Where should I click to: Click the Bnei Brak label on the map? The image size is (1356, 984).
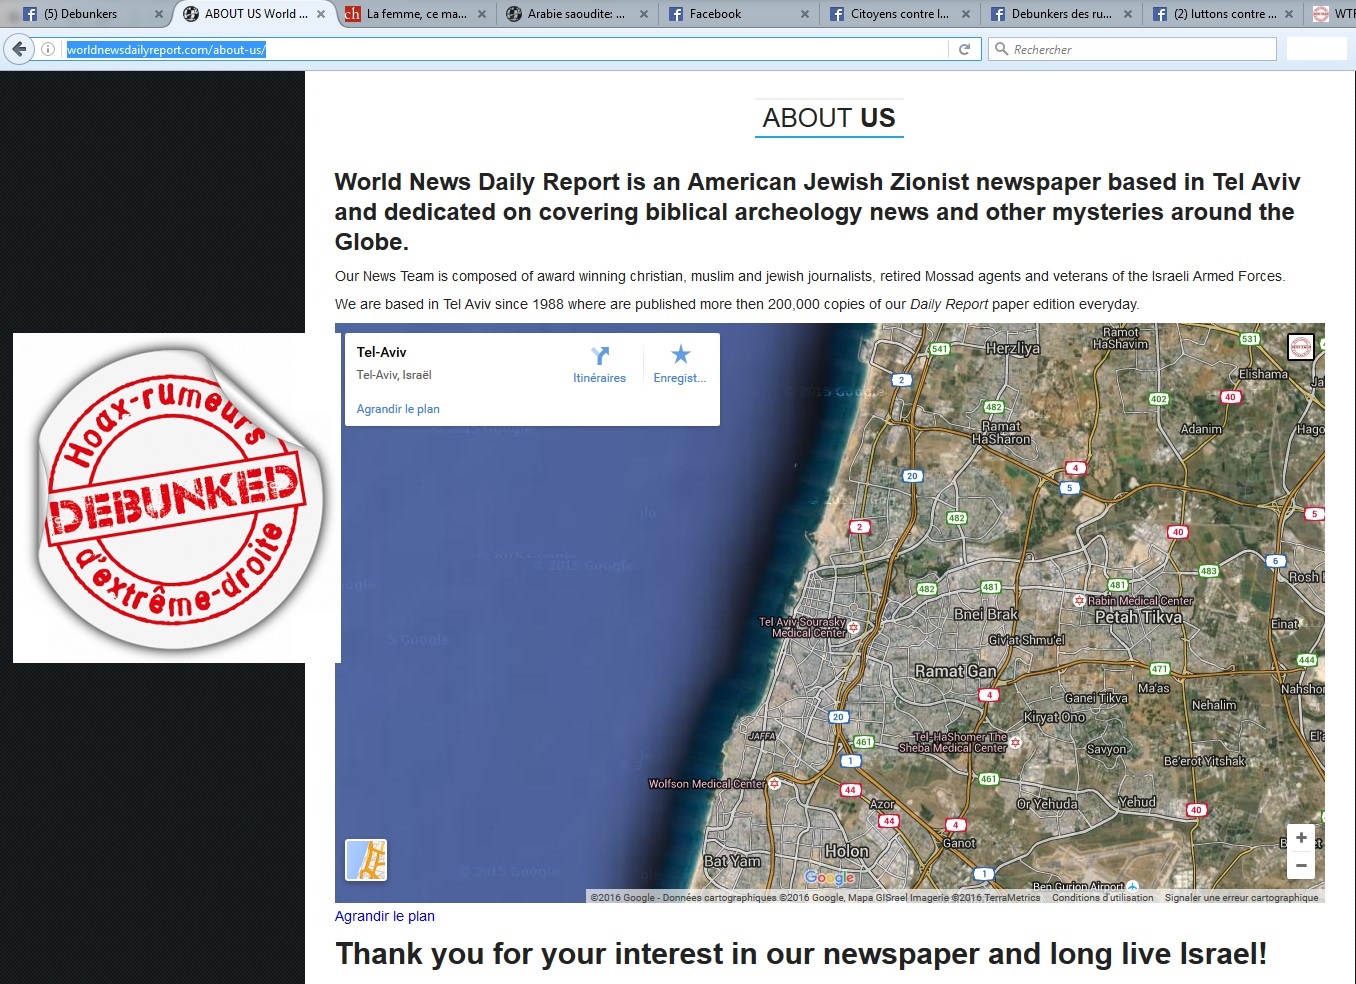(x=986, y=614)
